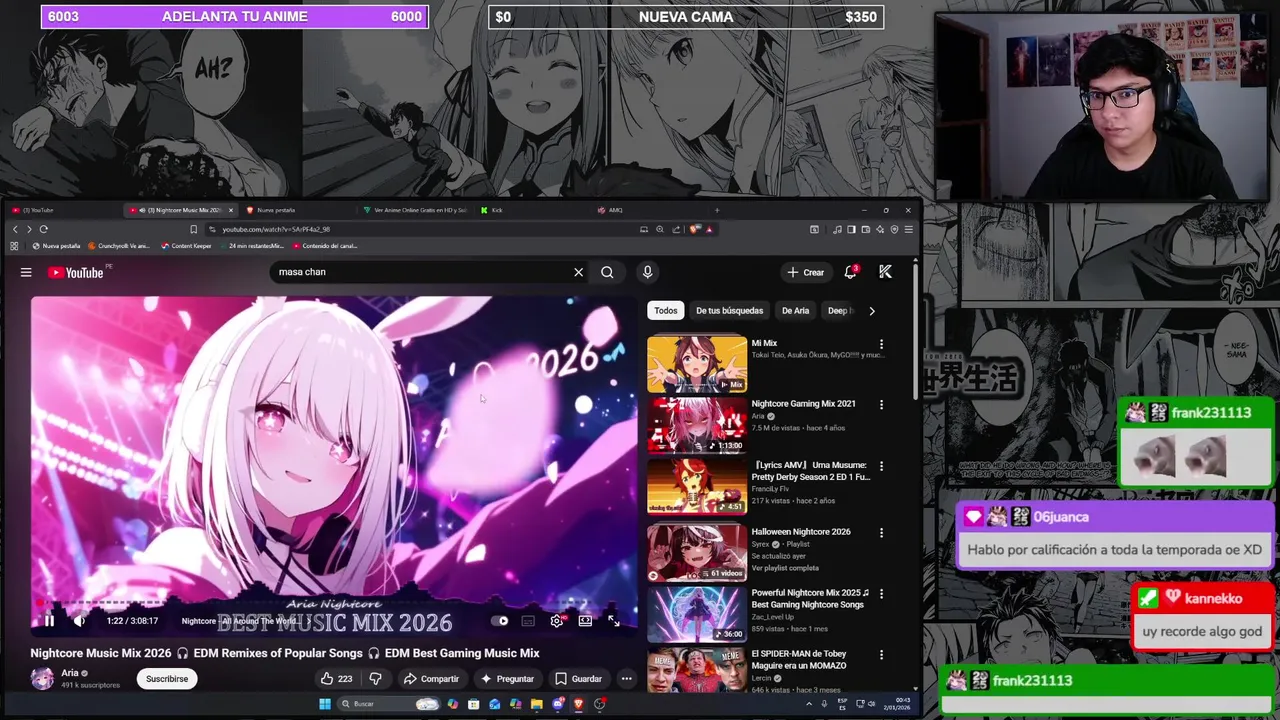Open 'Ver playlist completa' link

(x=785, y=568)
